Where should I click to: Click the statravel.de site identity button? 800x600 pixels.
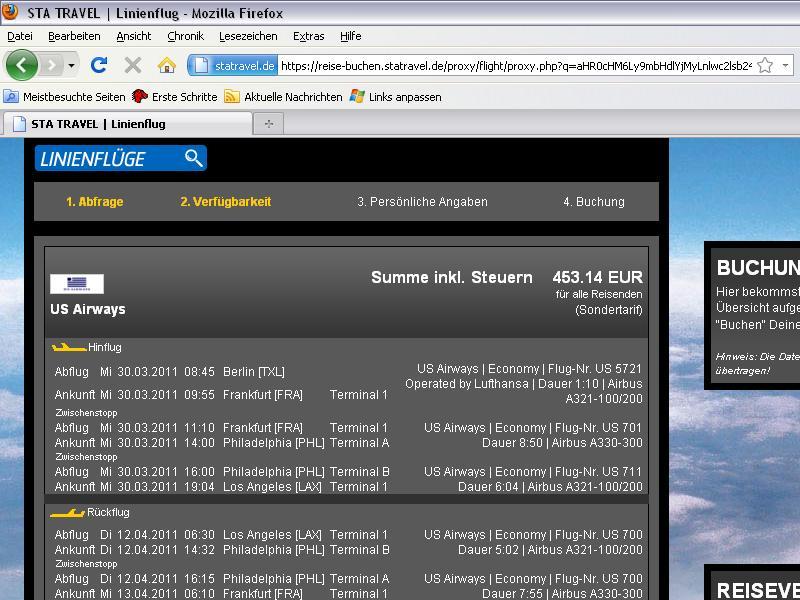click(233, 65)
